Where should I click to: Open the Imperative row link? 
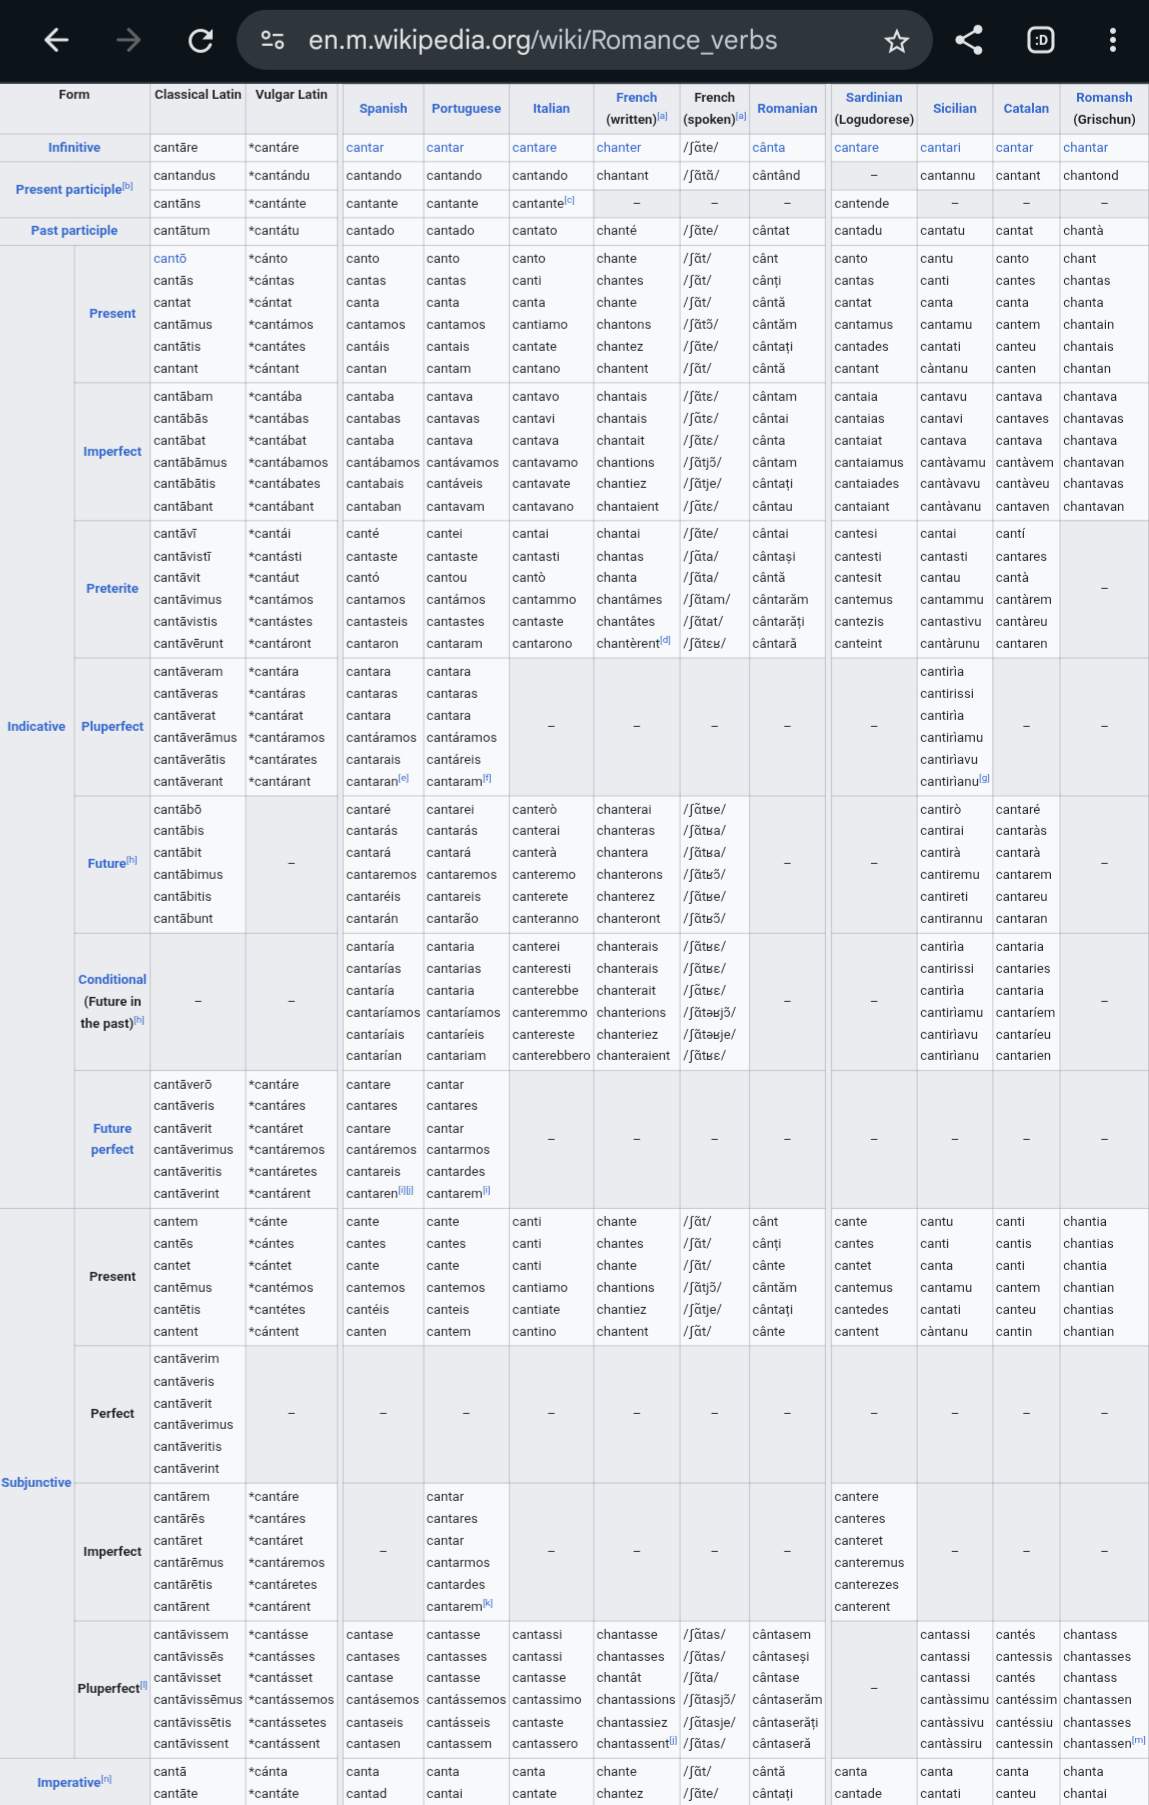68,1782
